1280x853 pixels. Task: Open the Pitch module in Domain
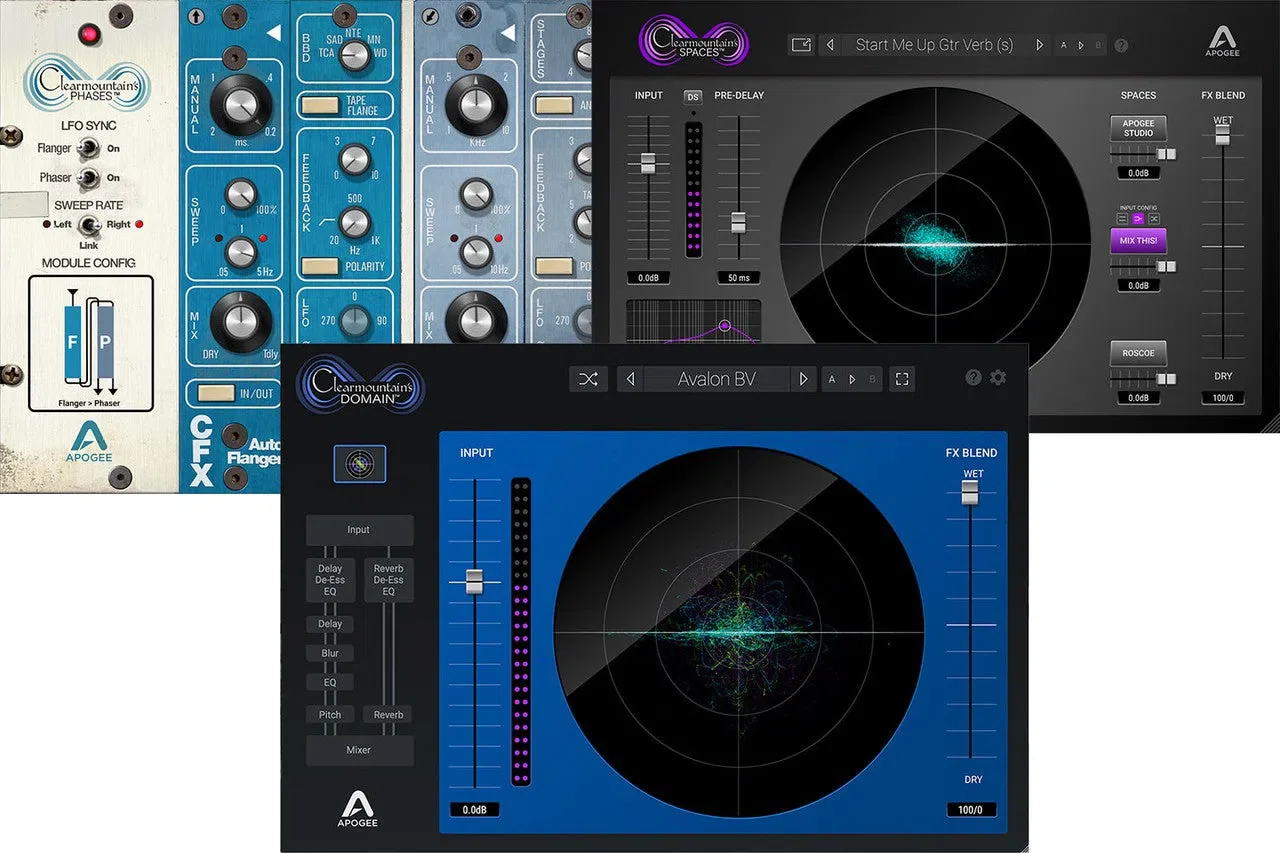click(x=330, y=715)
